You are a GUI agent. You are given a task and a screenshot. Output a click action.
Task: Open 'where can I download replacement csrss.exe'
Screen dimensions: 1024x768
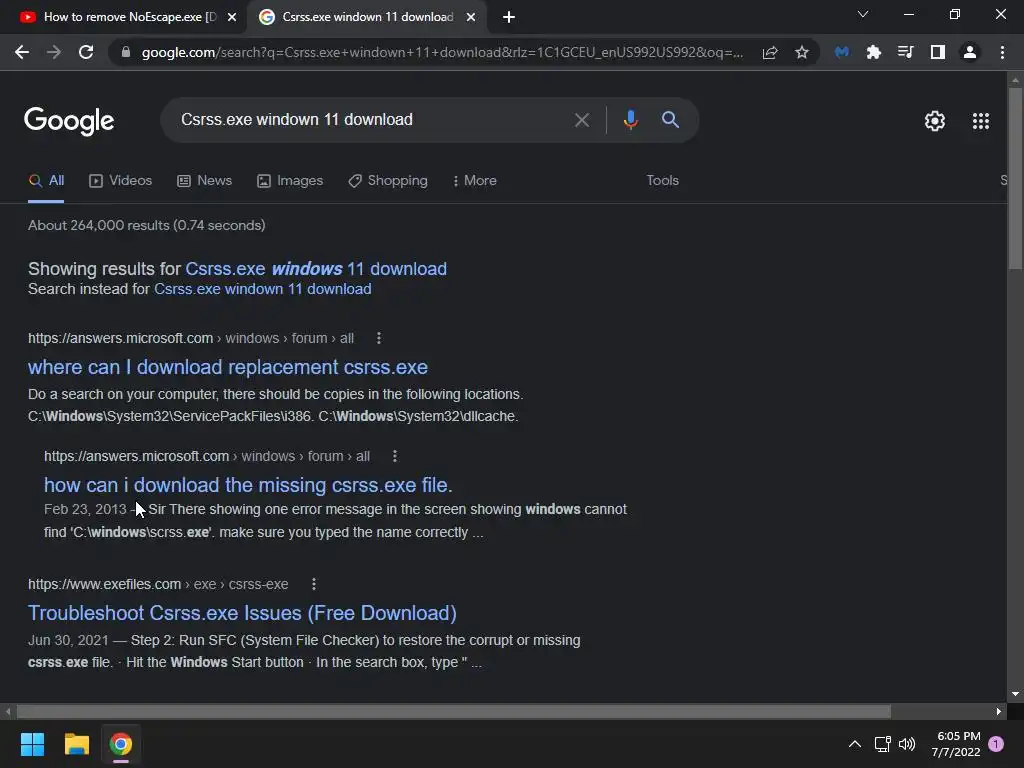[228, 367]
